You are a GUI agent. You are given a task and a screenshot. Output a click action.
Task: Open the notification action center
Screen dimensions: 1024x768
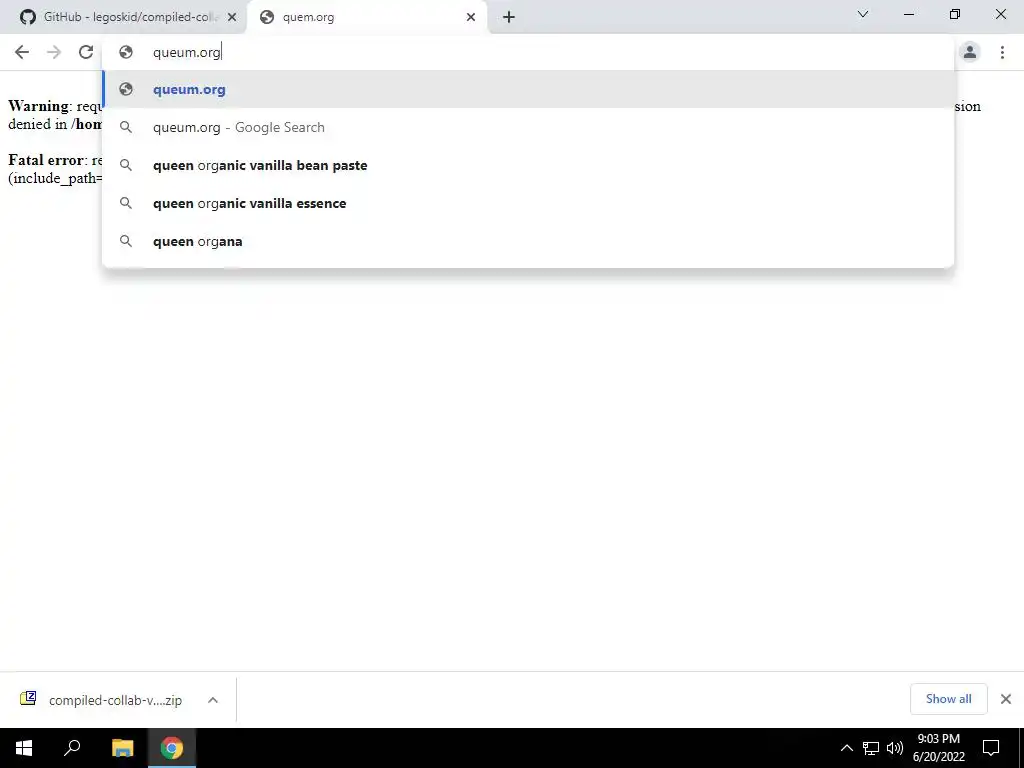[x=991, y=748]
